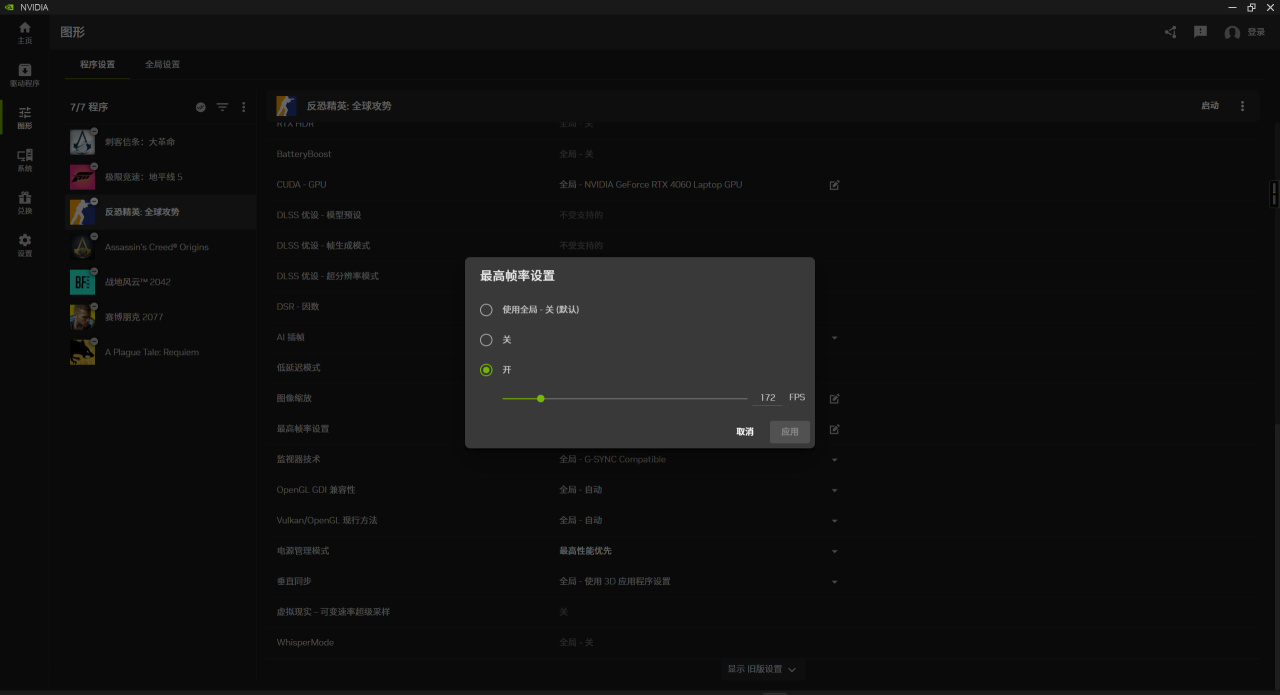
Task: Open the 主页 home page in sidebar
Action: pyautogui.click(x=25, y=32)
